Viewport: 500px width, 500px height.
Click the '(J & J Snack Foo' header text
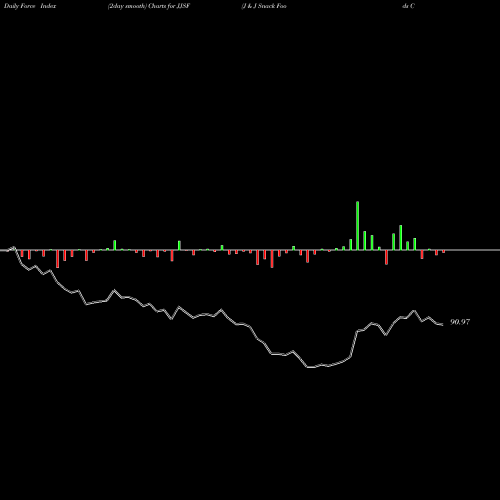(264, 6)
